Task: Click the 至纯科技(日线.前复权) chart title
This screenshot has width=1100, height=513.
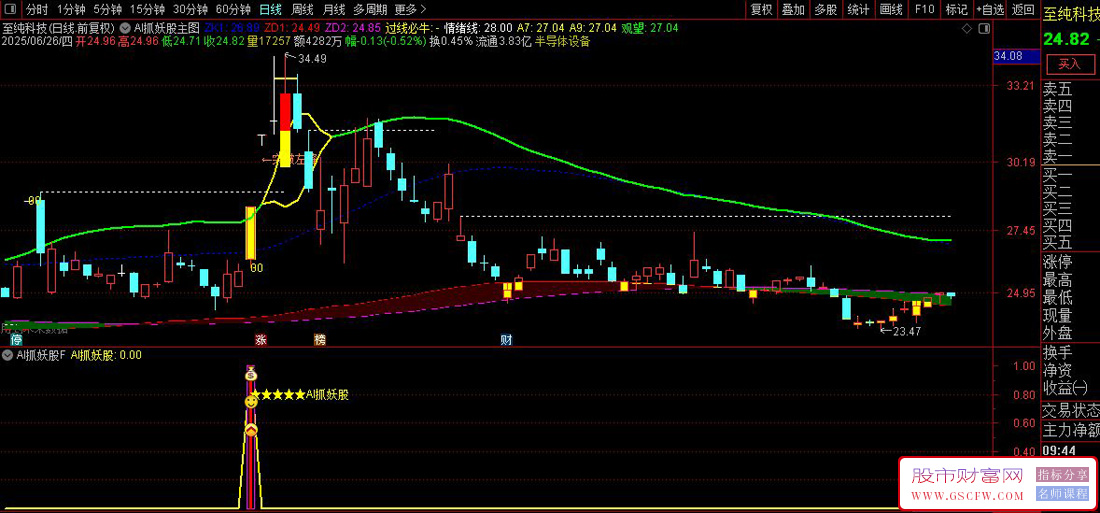Action: coord(58,28)
